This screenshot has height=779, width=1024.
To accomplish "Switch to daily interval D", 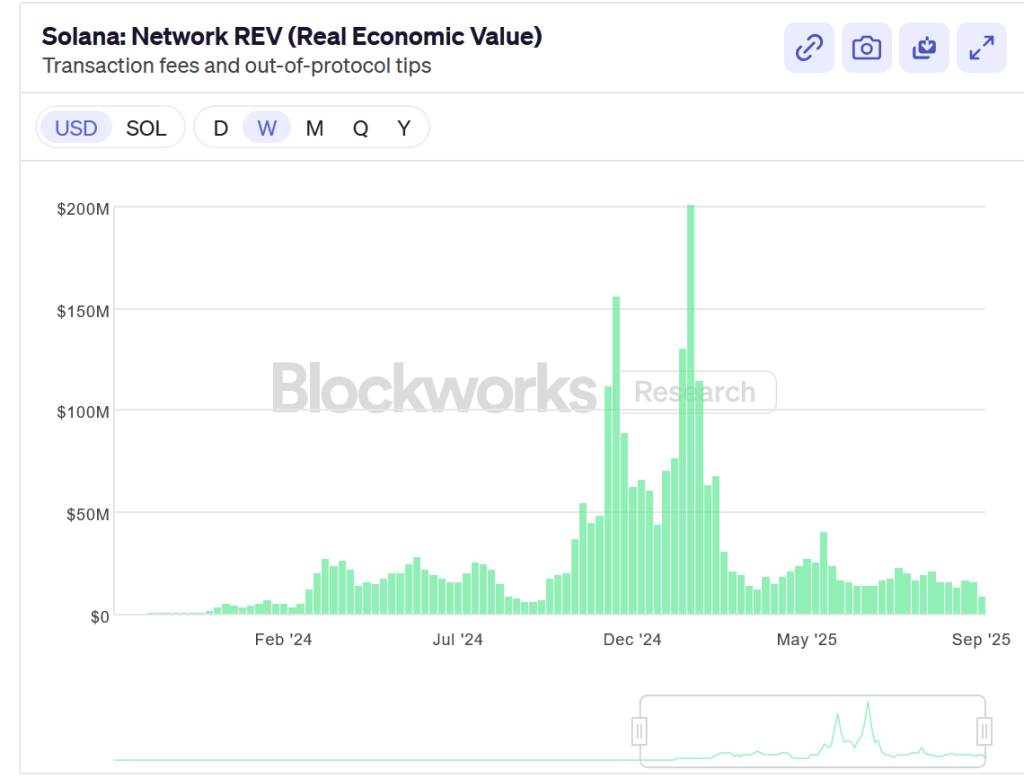I will 220,127.
